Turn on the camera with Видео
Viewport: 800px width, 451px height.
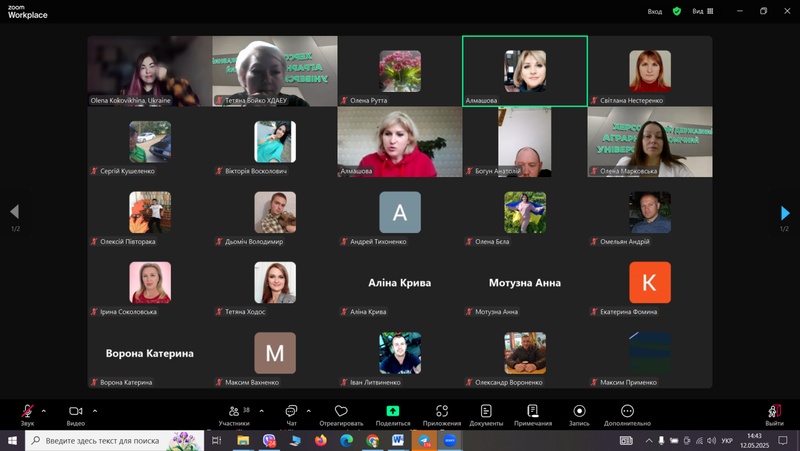(x=76, y=415)
